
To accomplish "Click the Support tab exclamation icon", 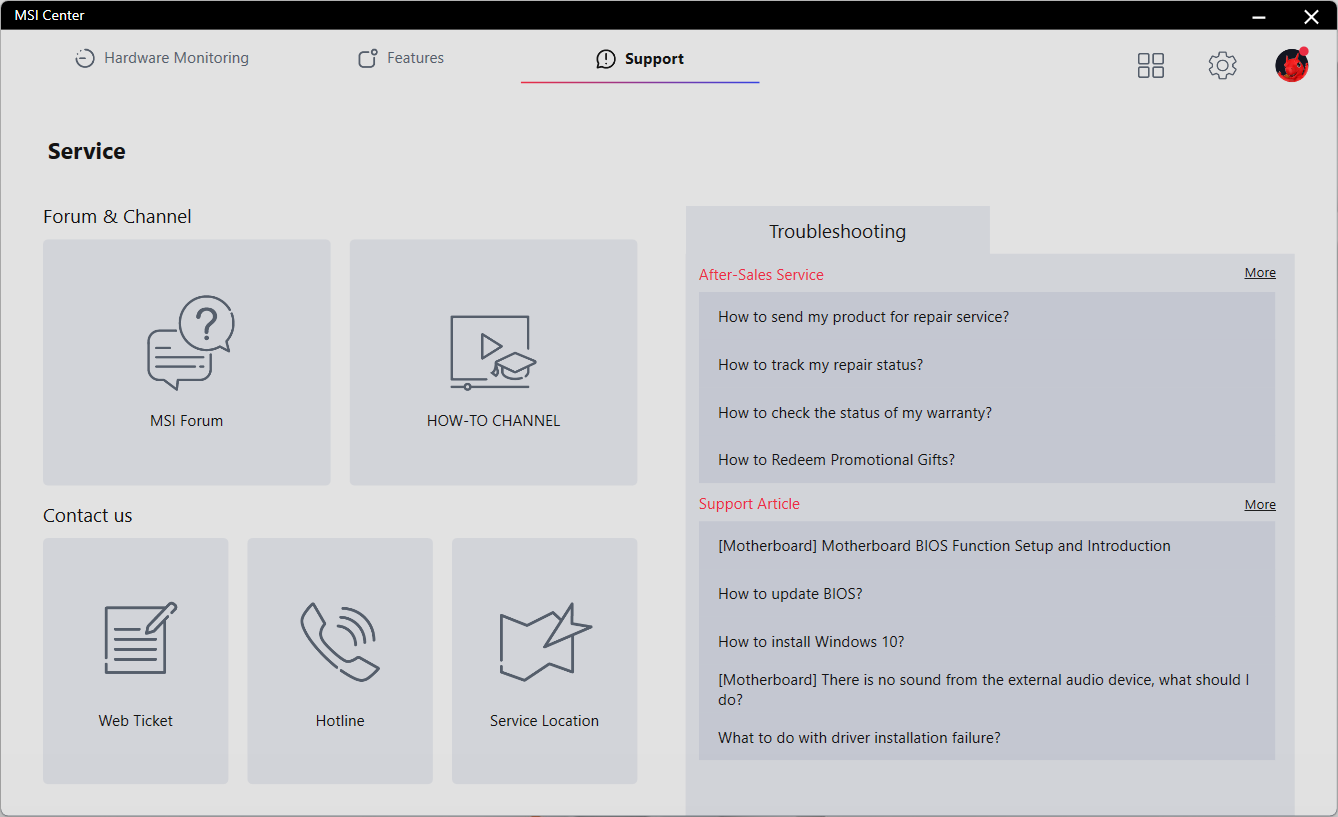I will click(x=606, y=59).
